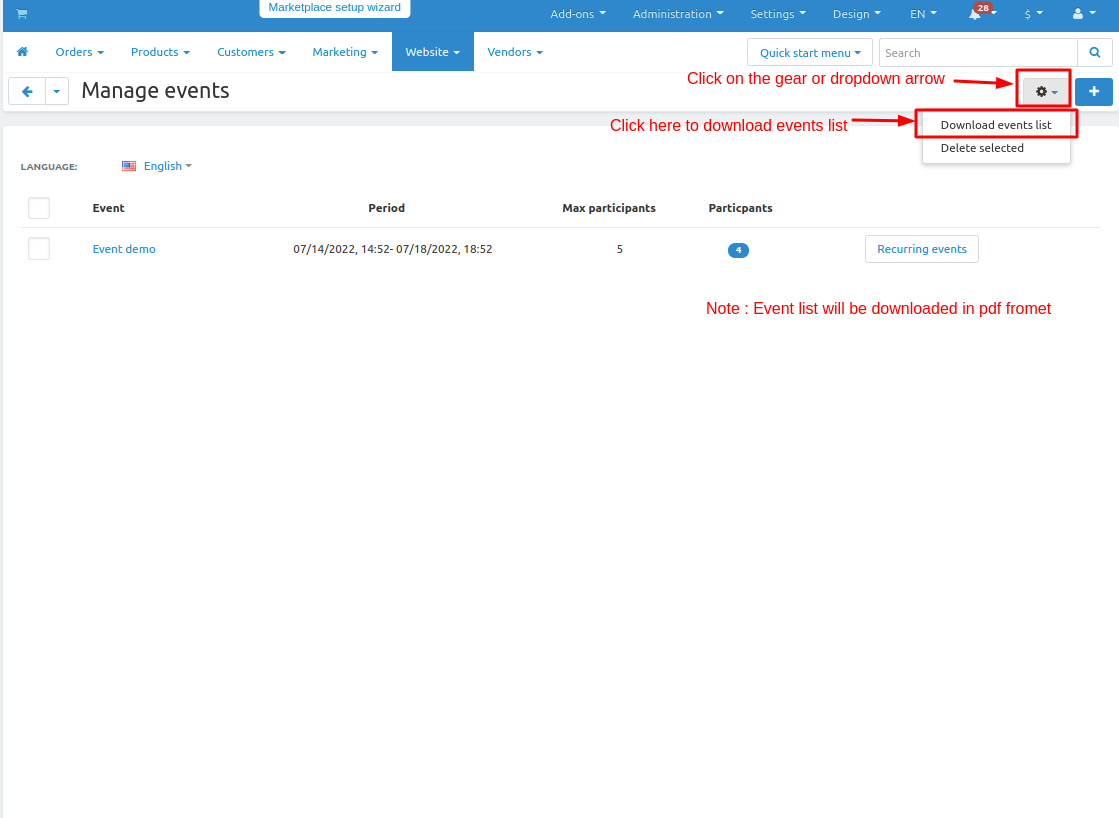The height and width of the screenshot is (818, 1119).
Task: Click the back arrow button
Action: pos(27,91)
